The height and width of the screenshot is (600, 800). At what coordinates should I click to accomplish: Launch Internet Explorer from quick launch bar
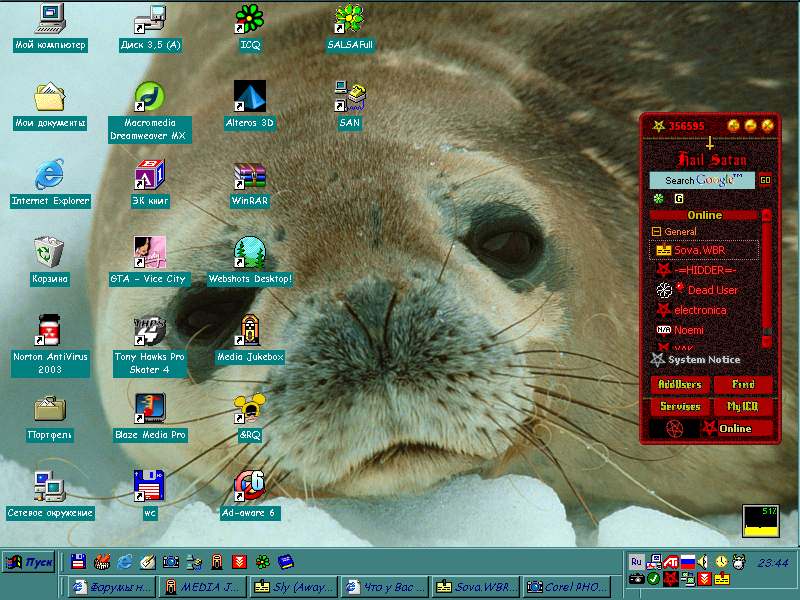tap(125, 562)
